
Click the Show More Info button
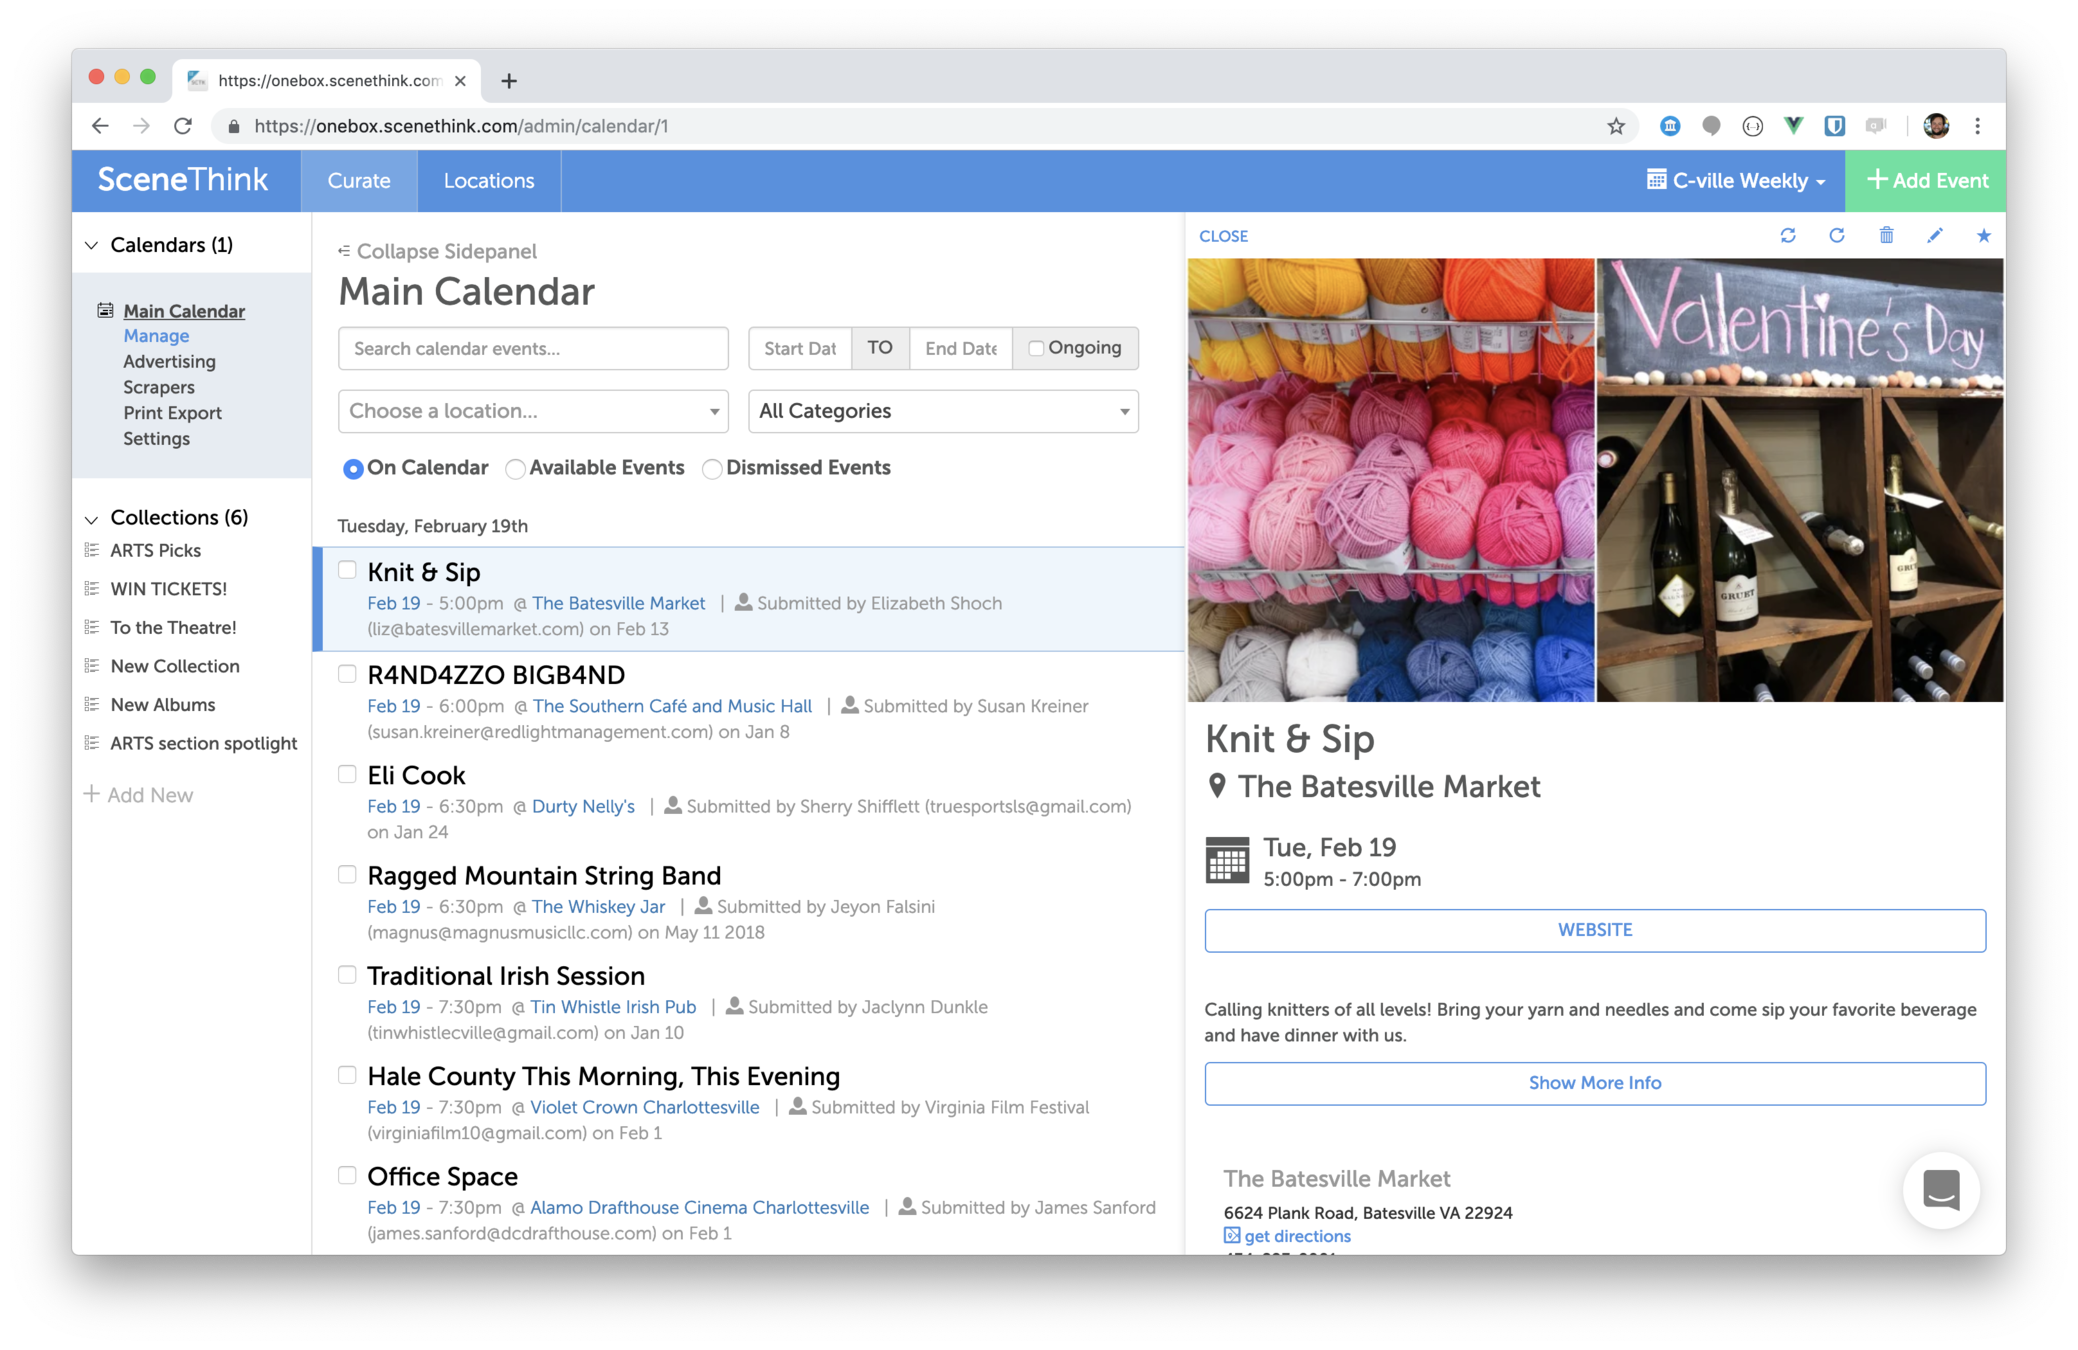click(x=1594, y=1083)
